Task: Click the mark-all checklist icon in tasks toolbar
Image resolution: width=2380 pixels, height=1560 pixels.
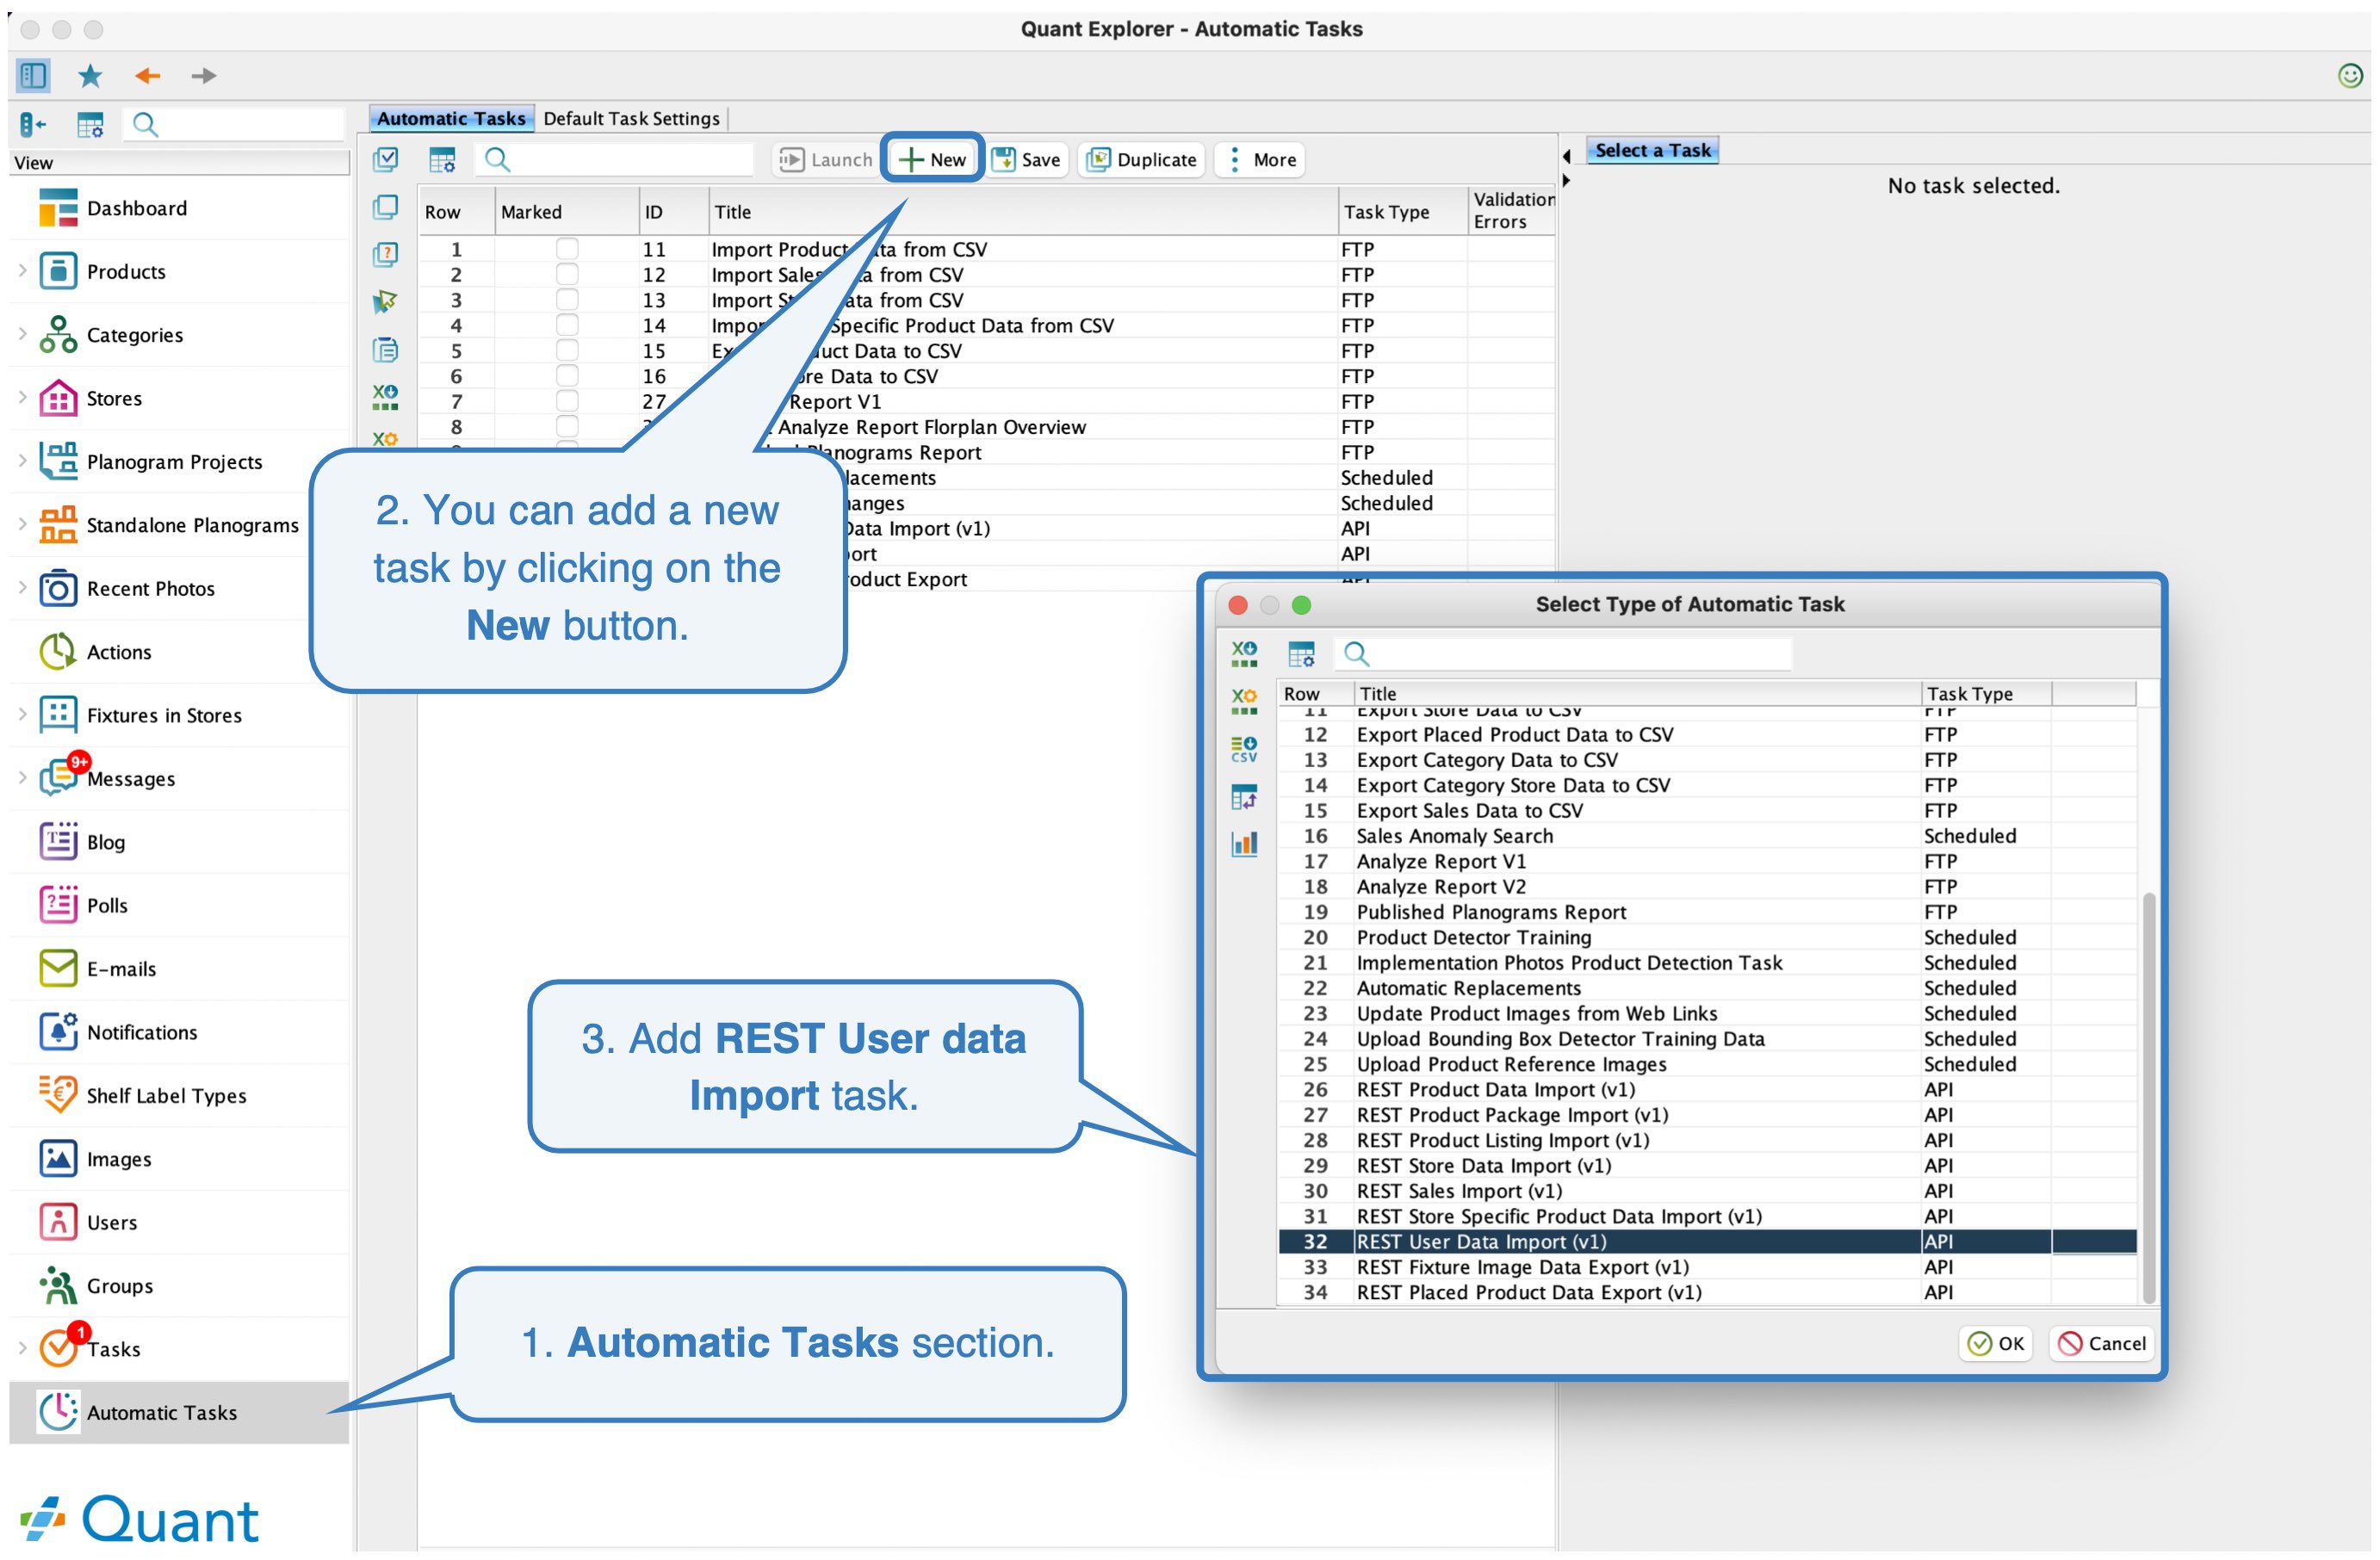Action: point(385,159)
